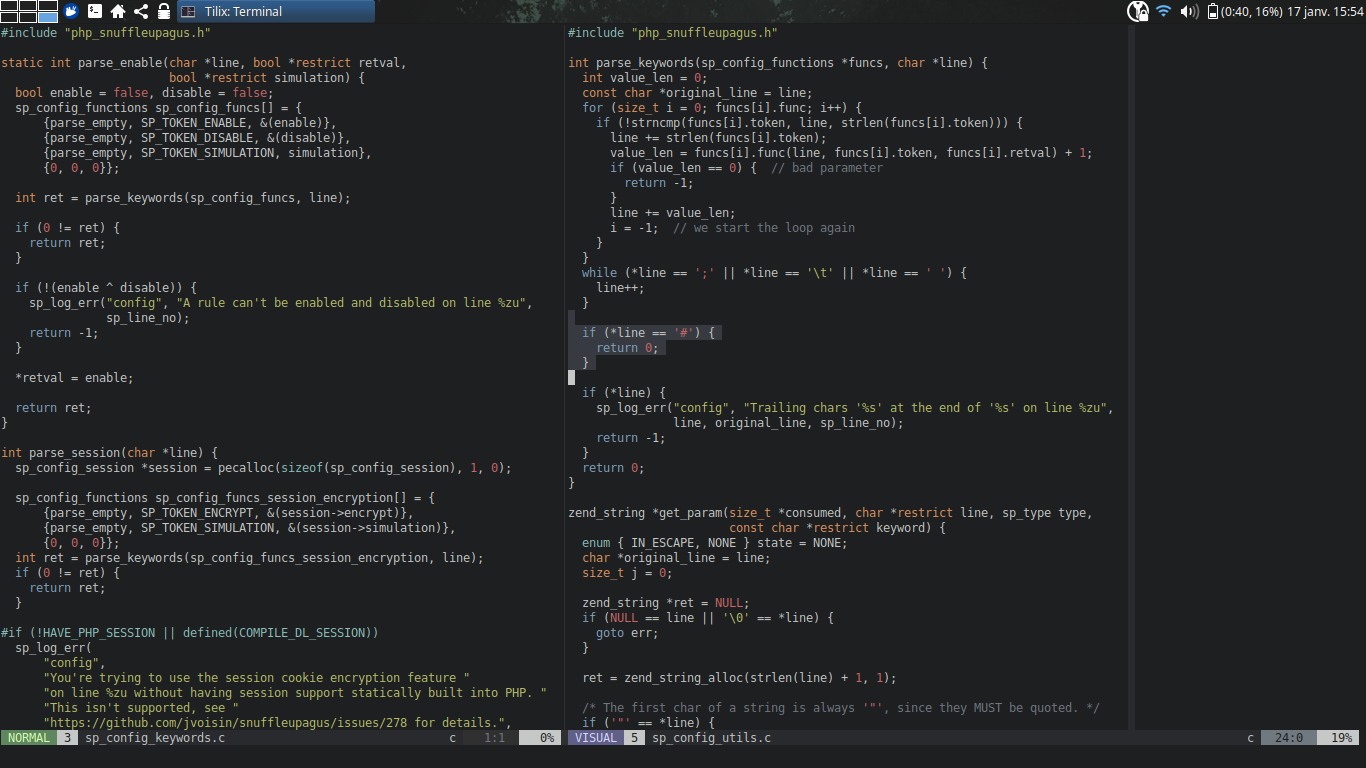Click the VISUAL mode indicator
The height and width of the screenshot is (768, 1366).
[595, 738]
